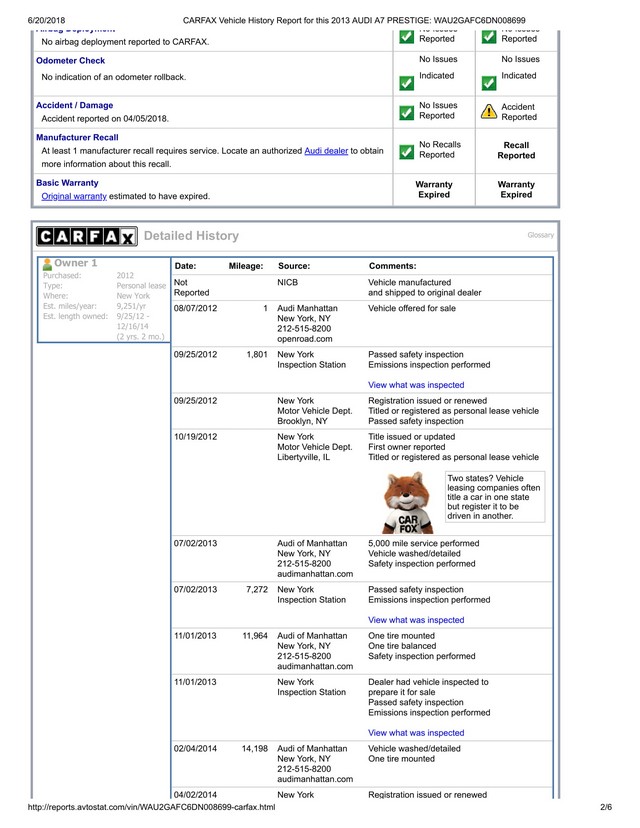Click the 'Brooklyn, NY' source text
Image resolution: width=640 pixels, height=828 pixels.
(x=302, y=421)
